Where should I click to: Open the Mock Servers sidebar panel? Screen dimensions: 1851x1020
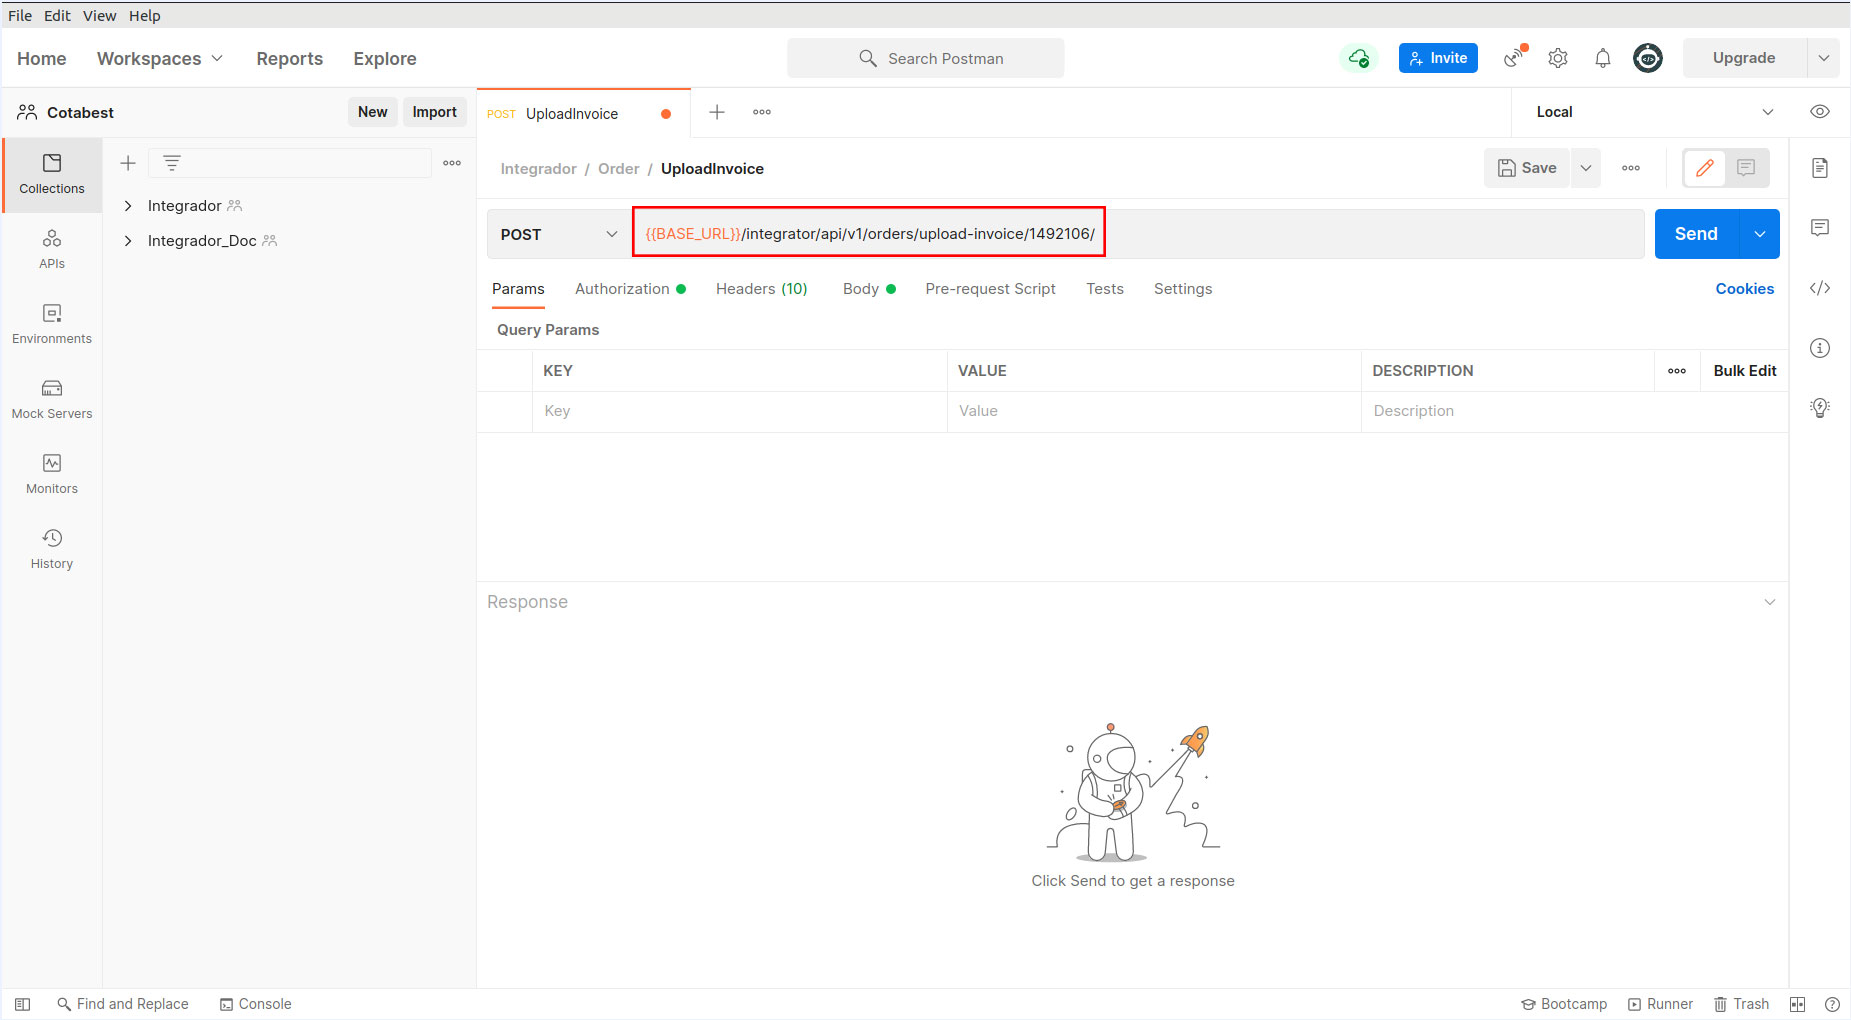52,399
